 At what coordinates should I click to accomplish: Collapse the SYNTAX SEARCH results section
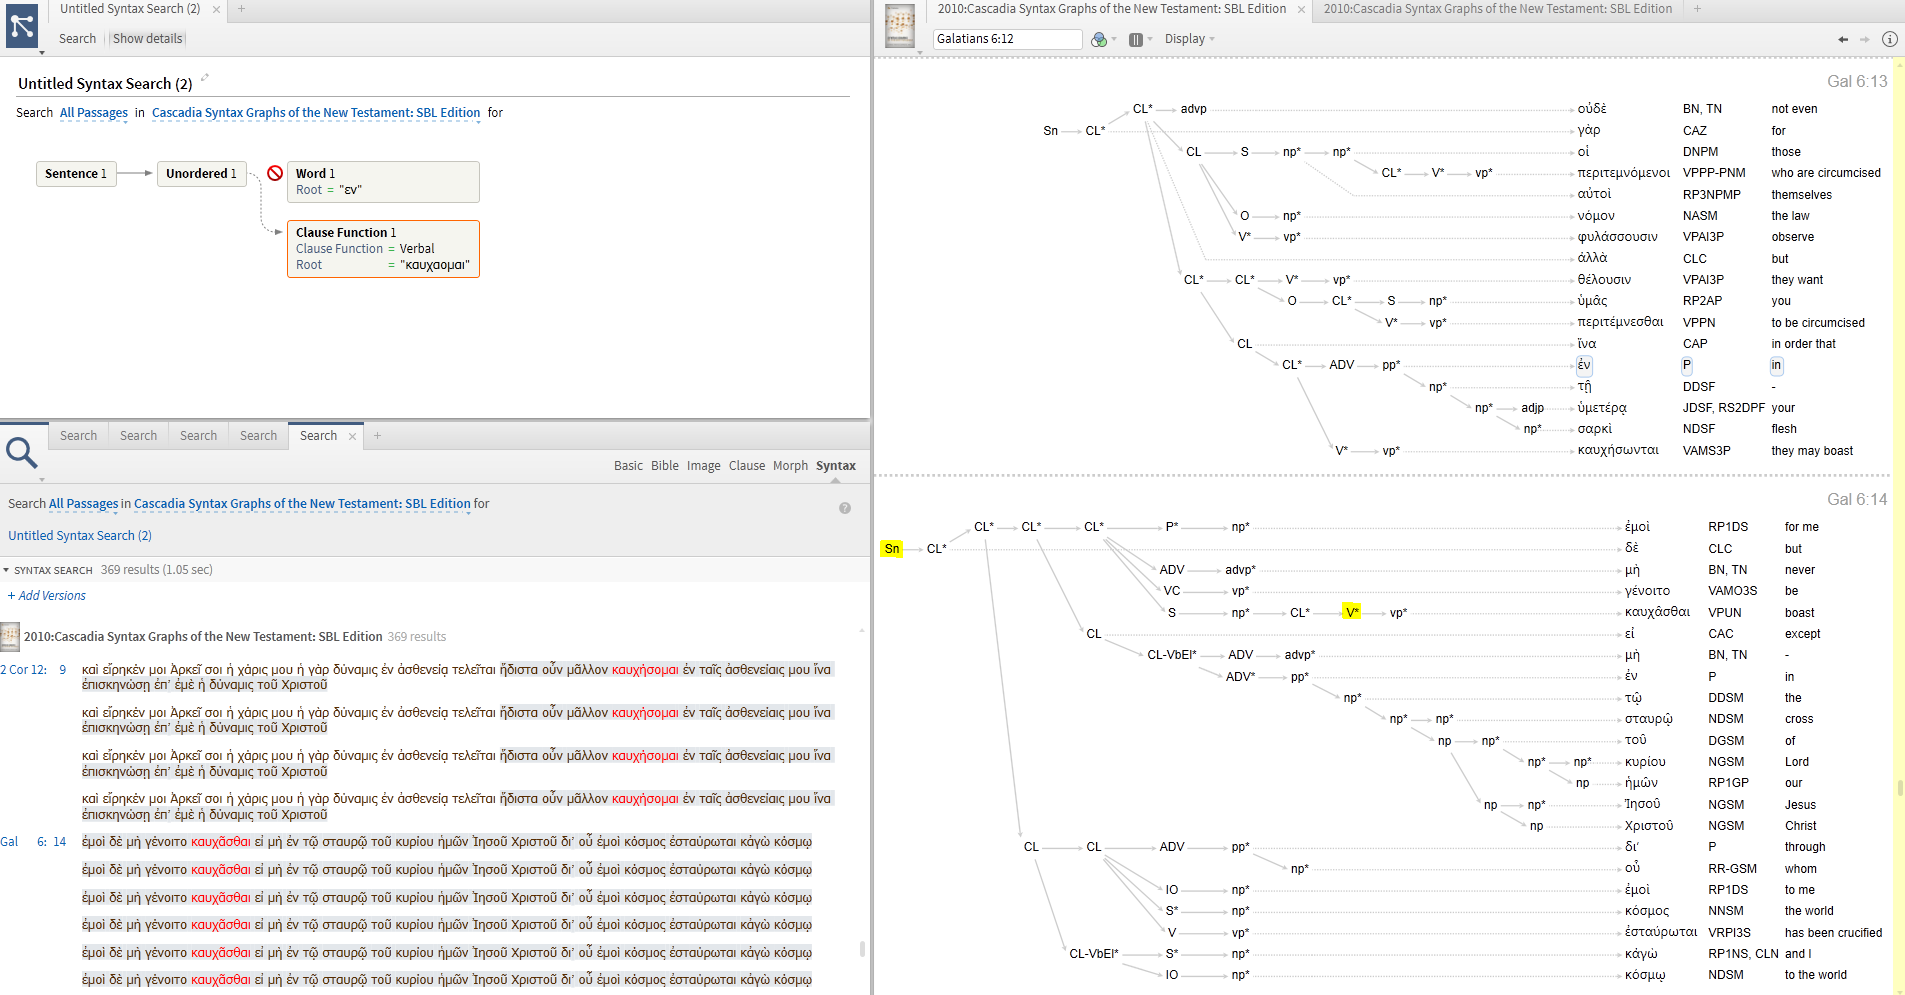[6, 570]
